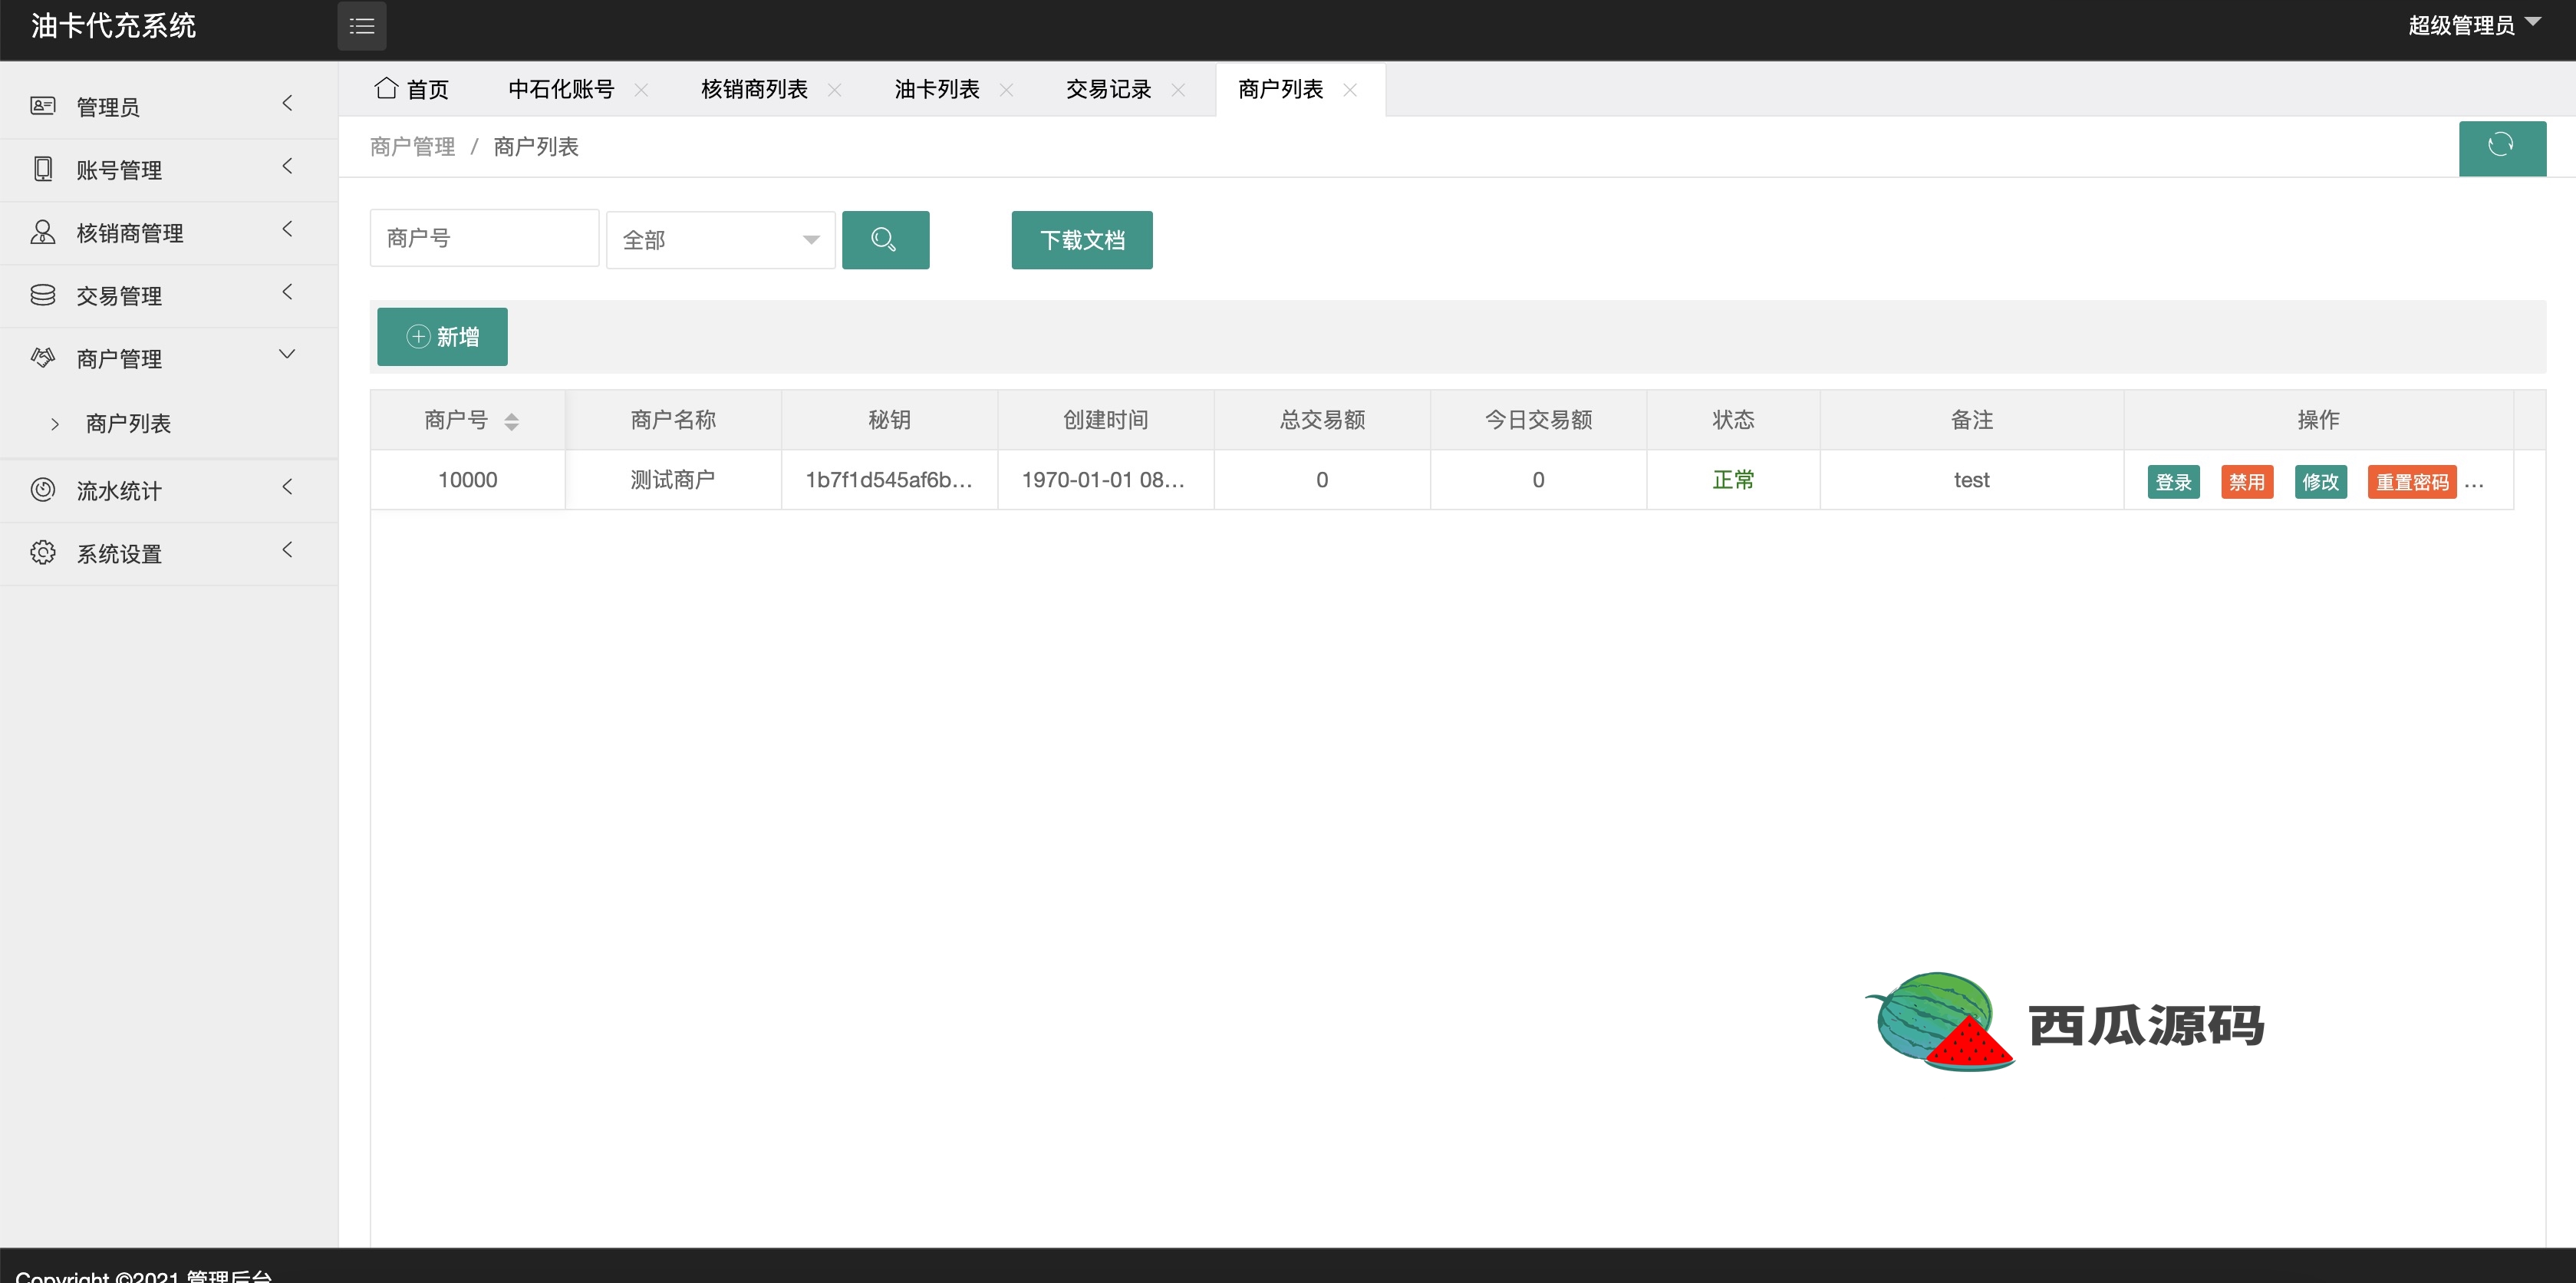Switch to the 首页 tab
This screenshot has height=1283, width=2576.
click(x=412, y=89)
